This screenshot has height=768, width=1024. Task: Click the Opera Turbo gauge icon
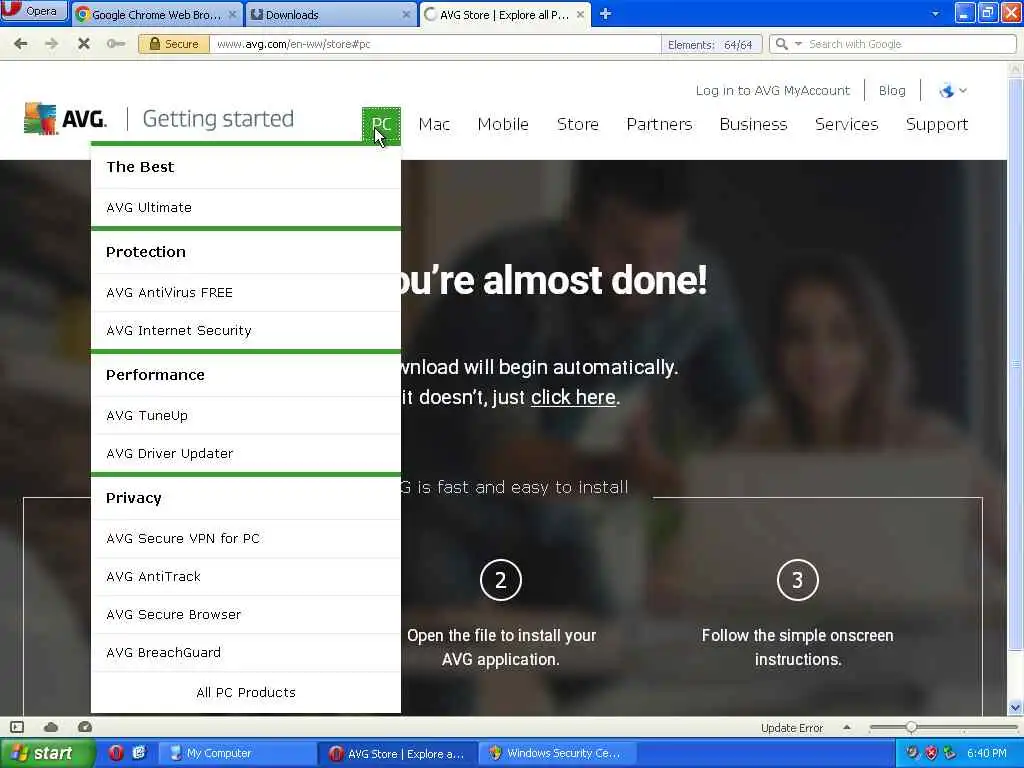[85, 727]
